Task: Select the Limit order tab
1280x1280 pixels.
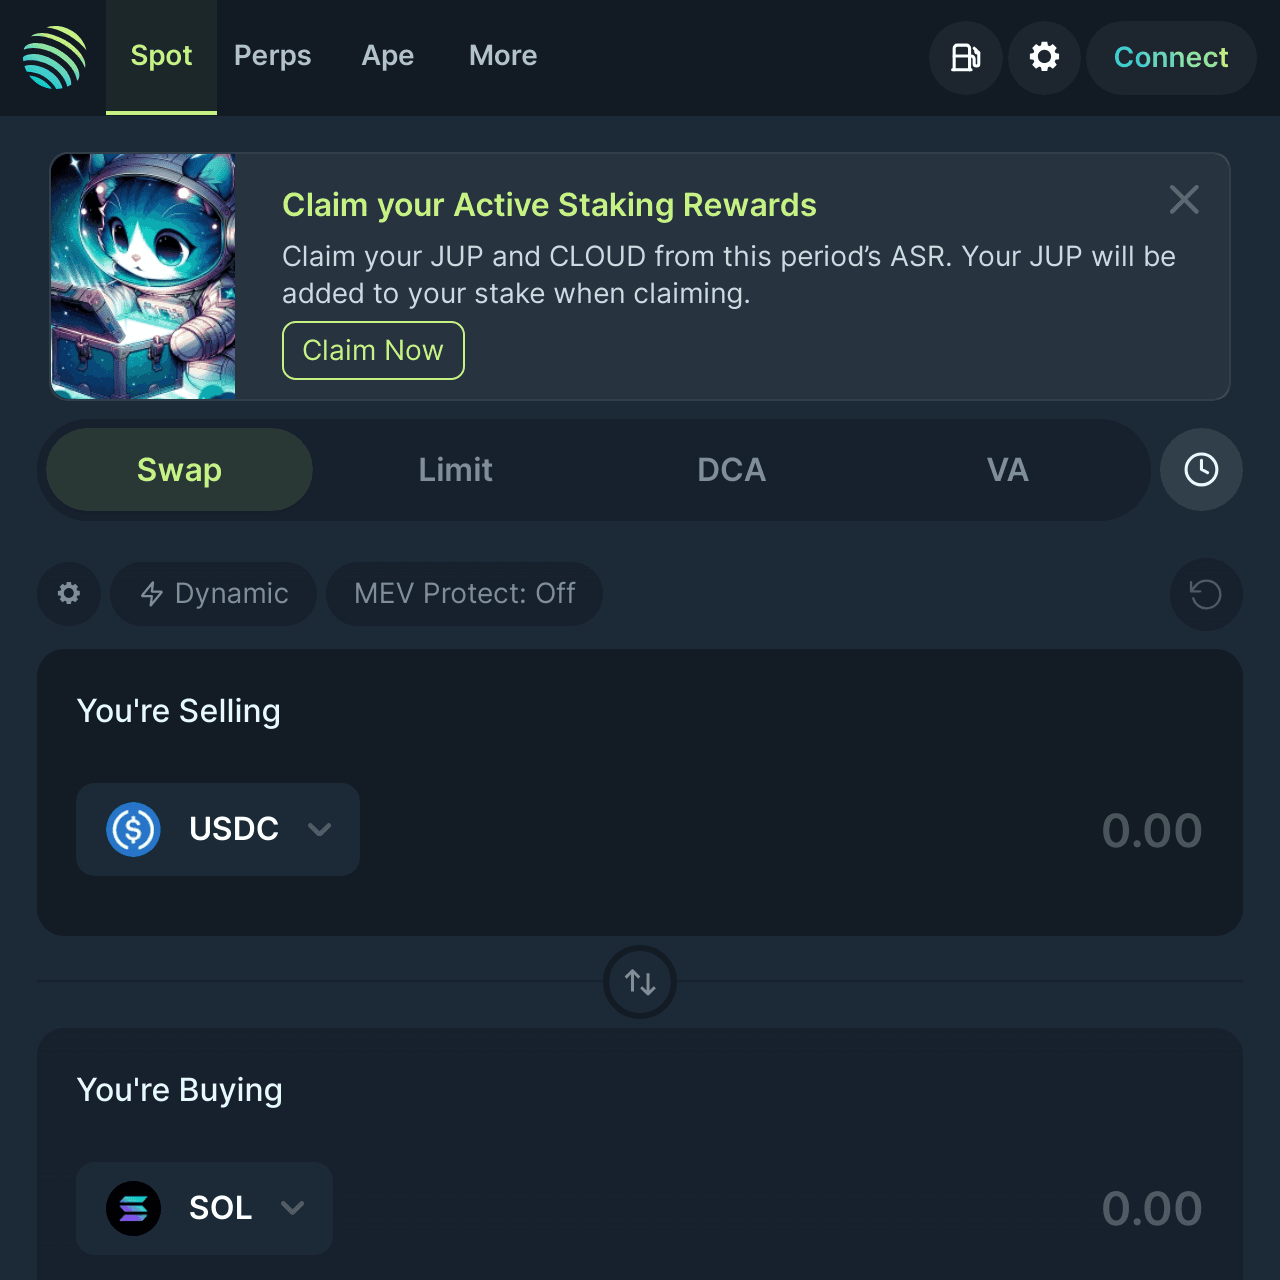Action: 455,470
